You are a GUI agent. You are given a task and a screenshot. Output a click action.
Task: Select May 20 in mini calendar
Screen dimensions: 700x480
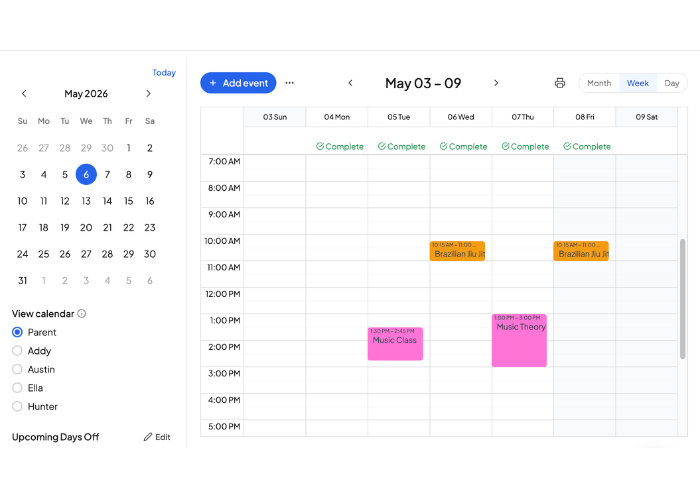coord(86,228)
